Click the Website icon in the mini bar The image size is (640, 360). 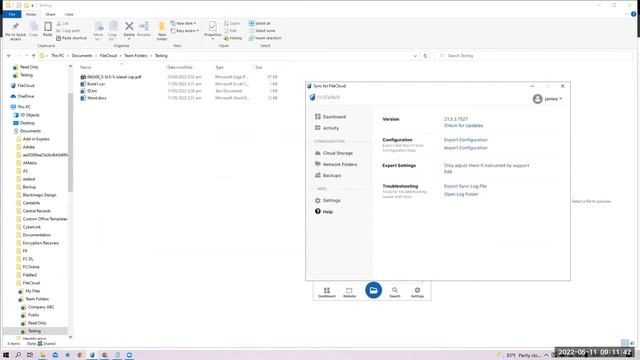click(x=349, y=292)
